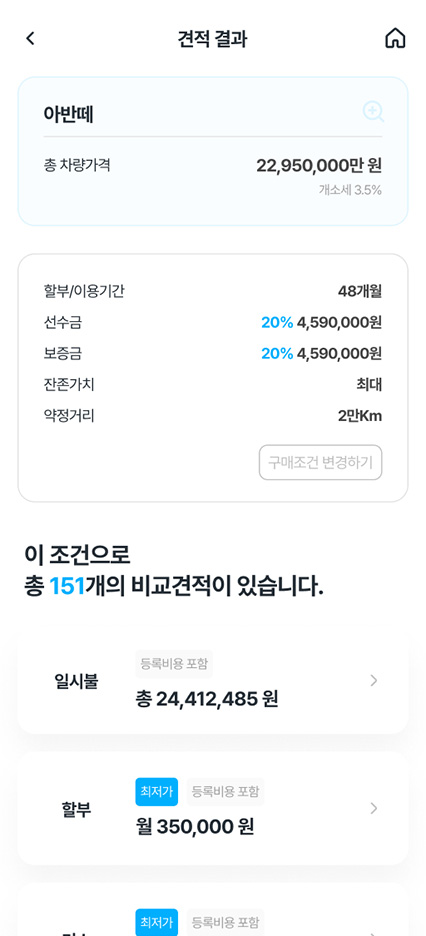Click the 총 24,412,485 원 total amount

coord(207,698)
